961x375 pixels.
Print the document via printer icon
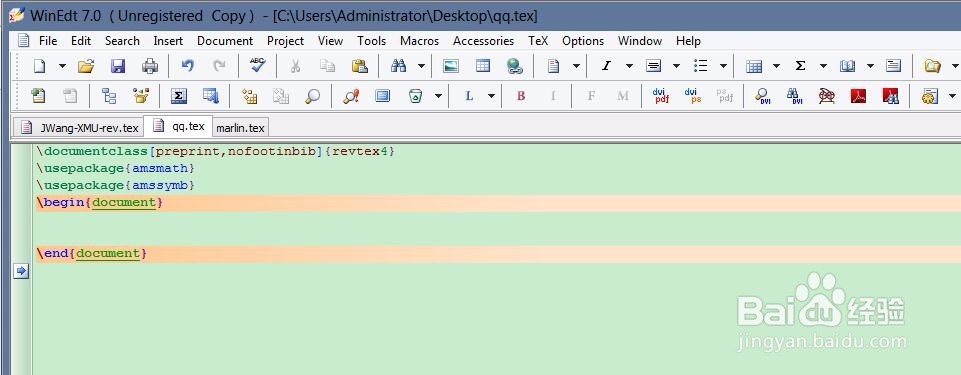150,66
